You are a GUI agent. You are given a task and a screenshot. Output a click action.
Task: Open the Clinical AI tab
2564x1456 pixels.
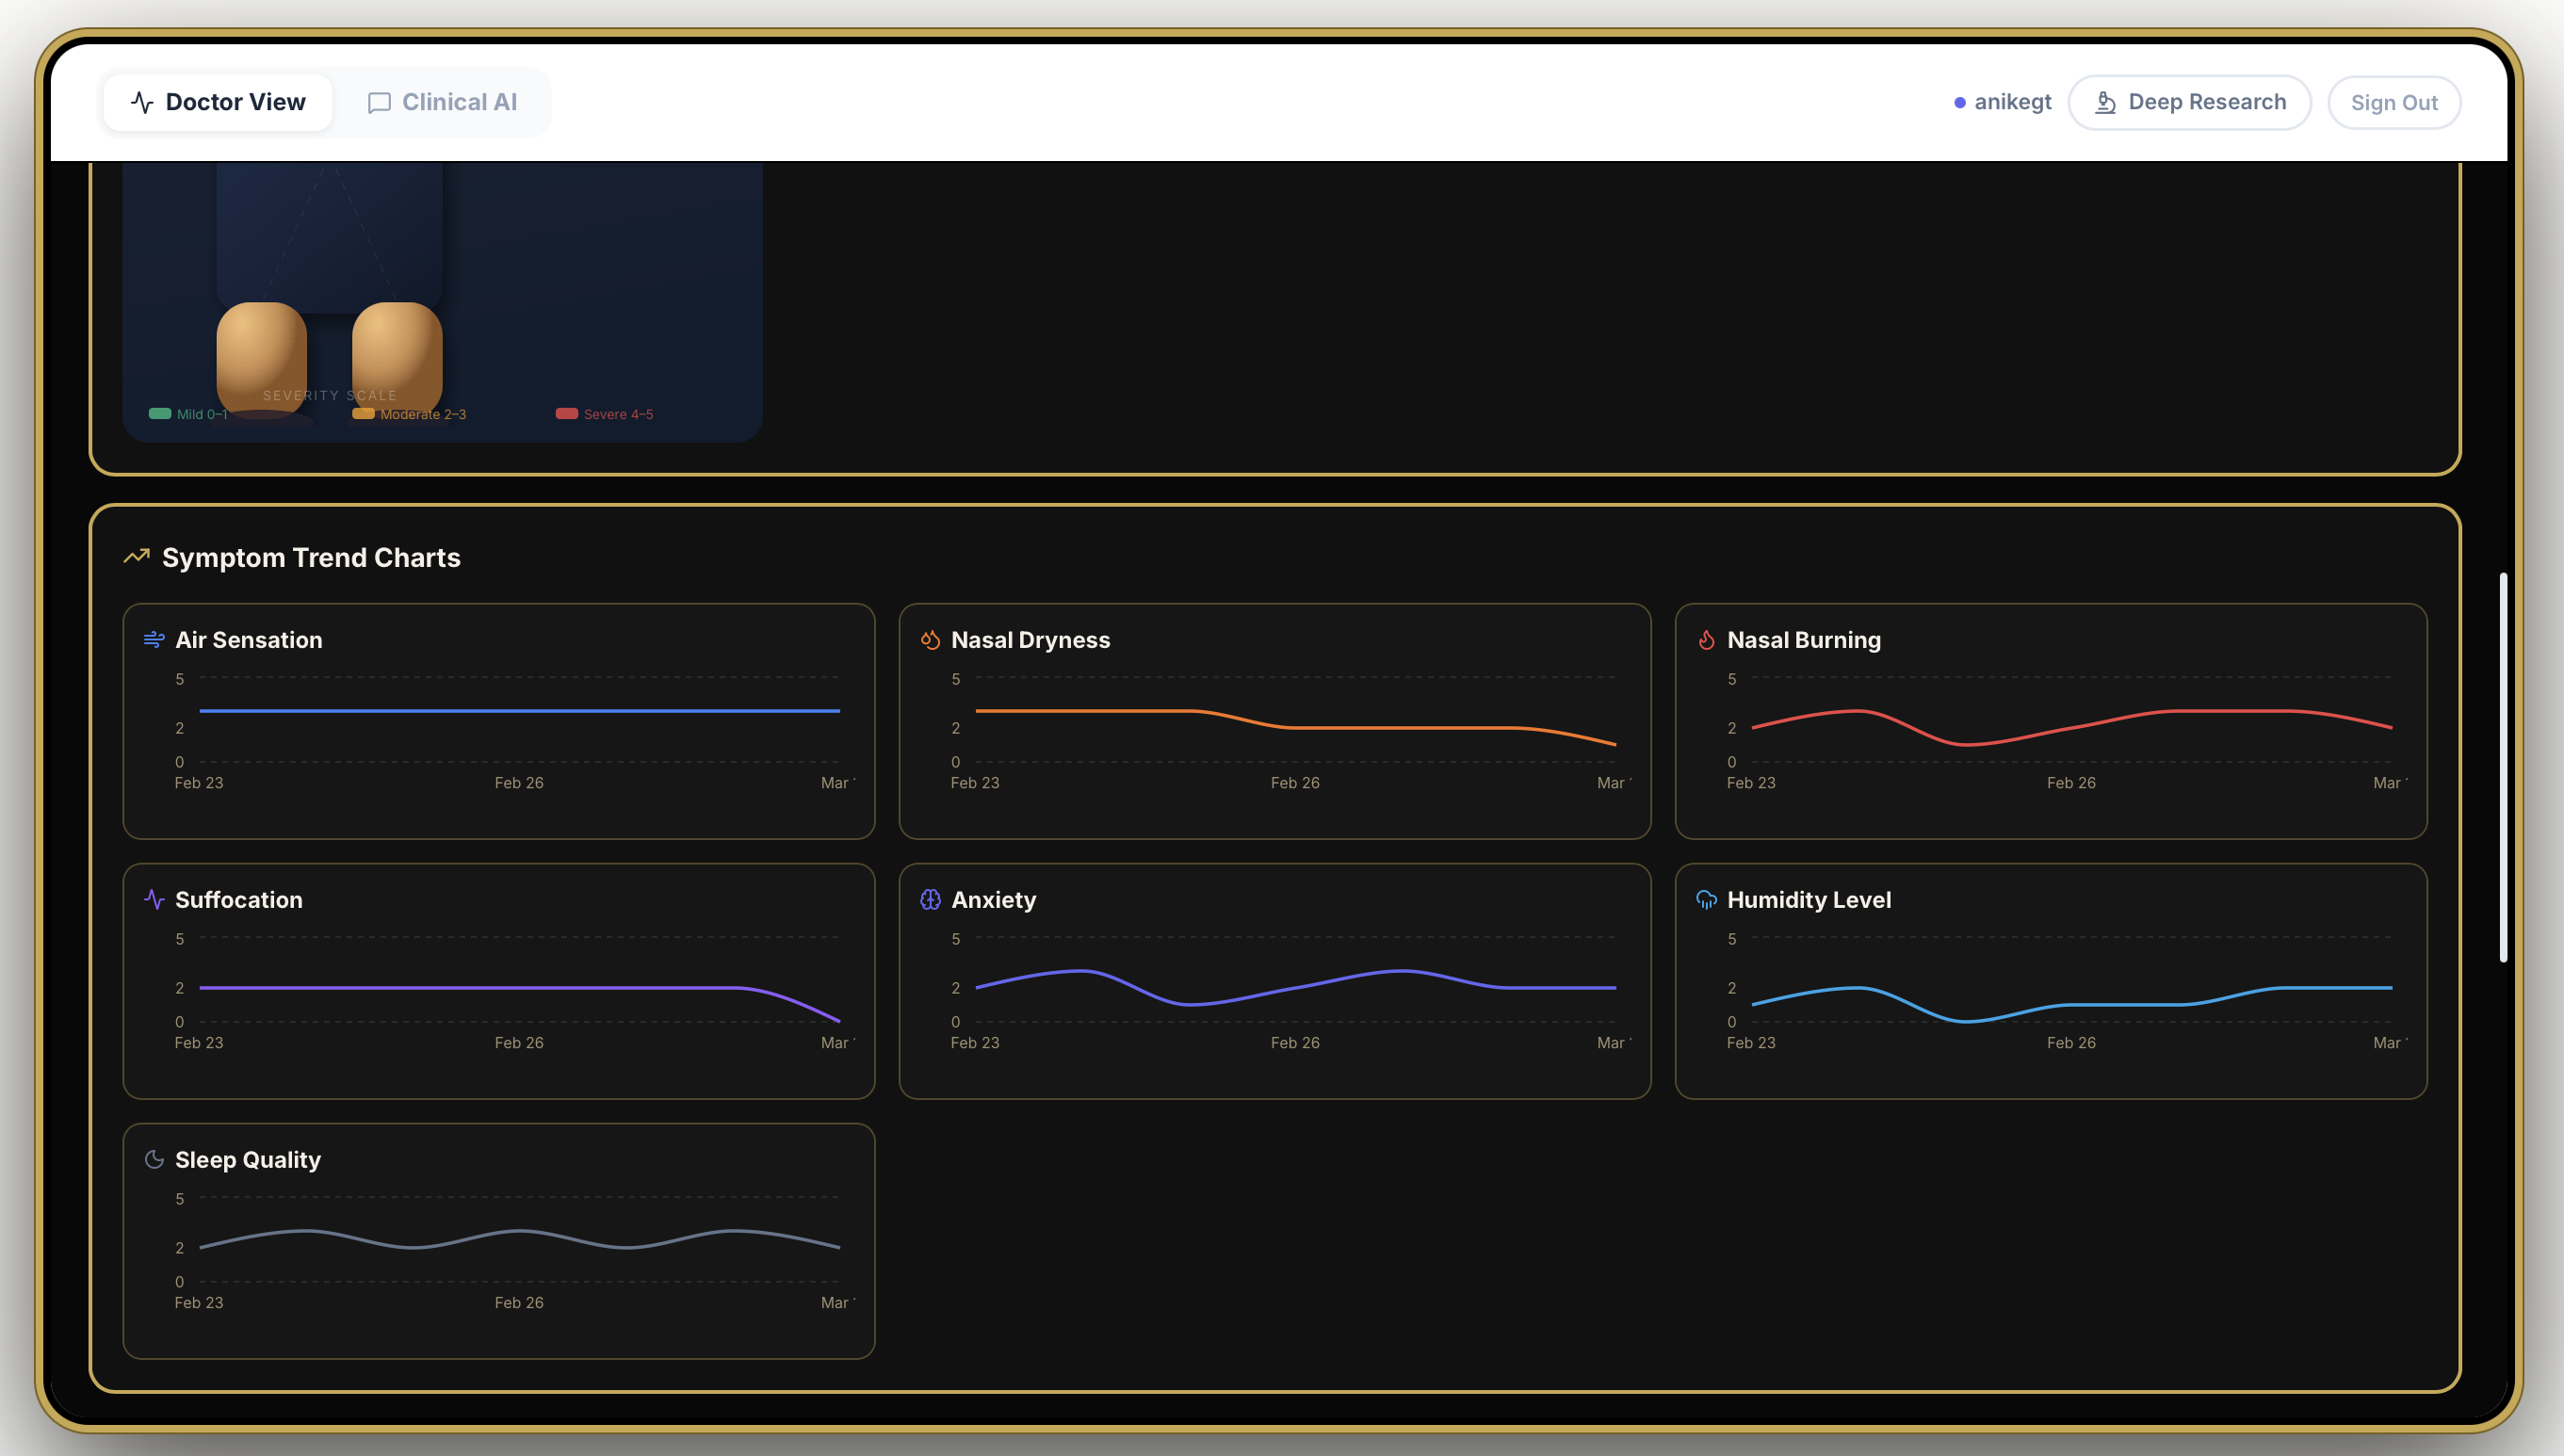click(442, 102)
